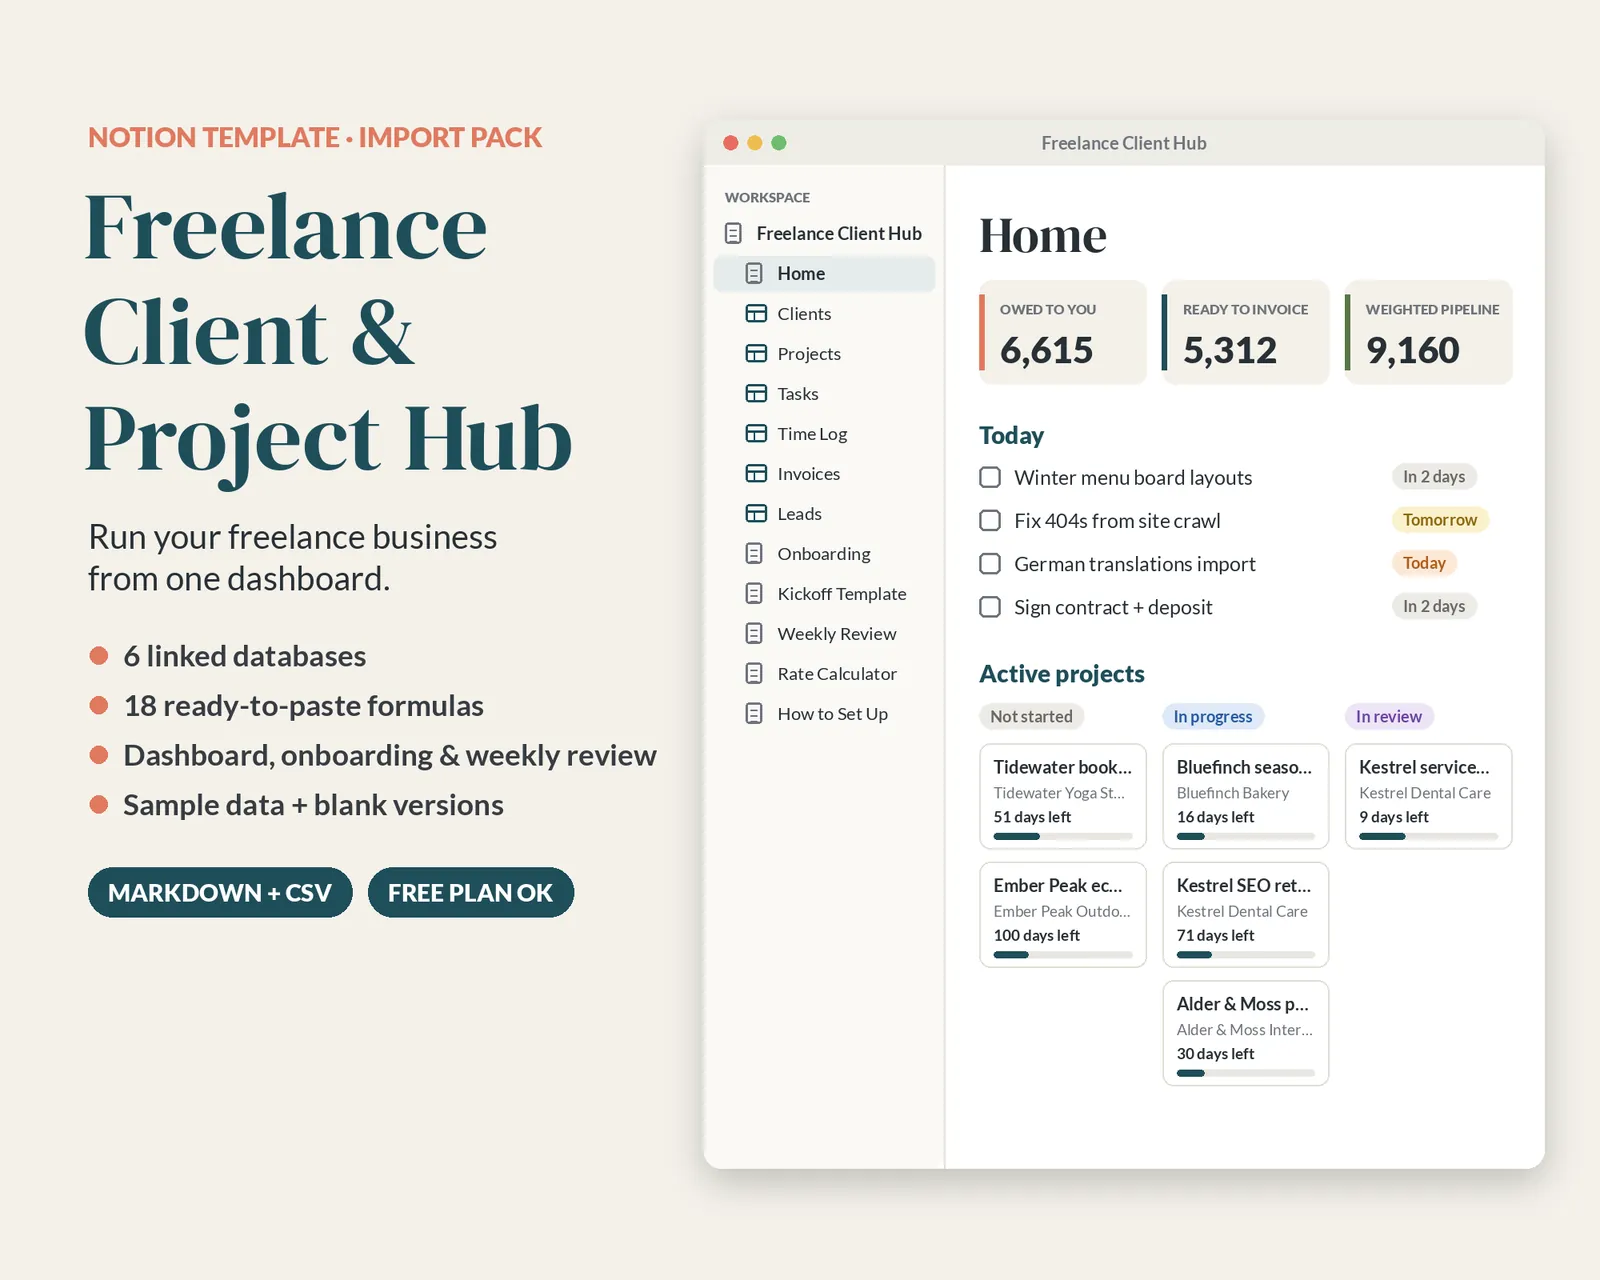The image size is (1600, 1280).
Task: Click the database icon next to Clients
Action: [x=756, y=313]
